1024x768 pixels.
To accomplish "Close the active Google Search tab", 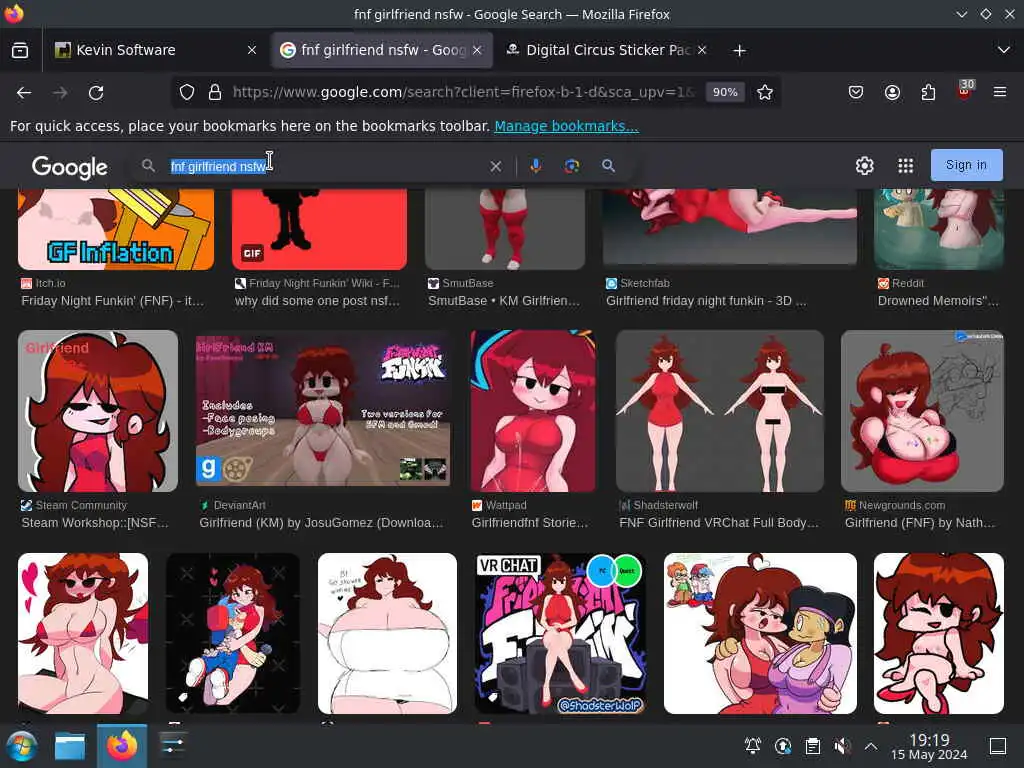I will pos(477,50).
